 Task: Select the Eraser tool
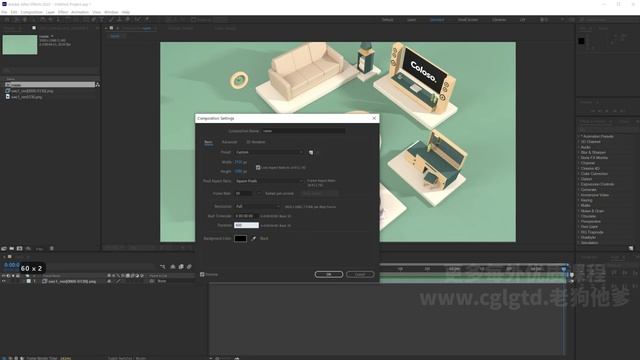coord(127,19)
